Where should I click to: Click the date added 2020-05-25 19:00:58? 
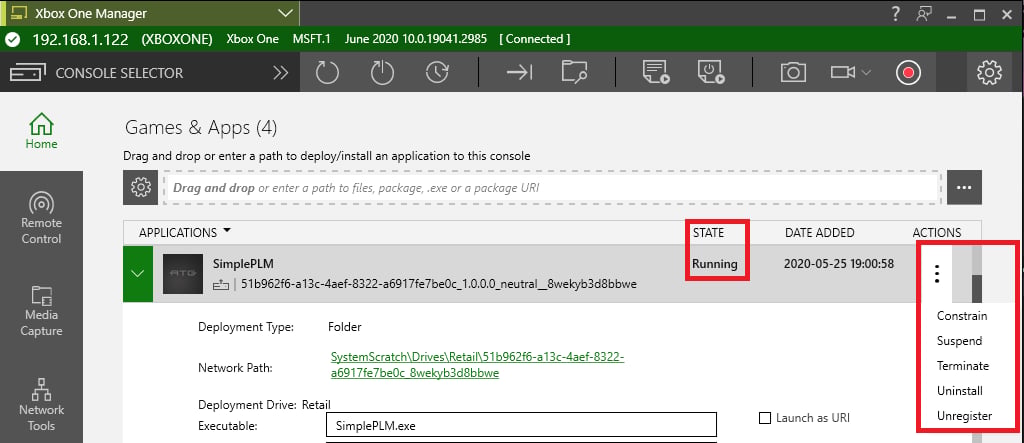click(839, 264)
